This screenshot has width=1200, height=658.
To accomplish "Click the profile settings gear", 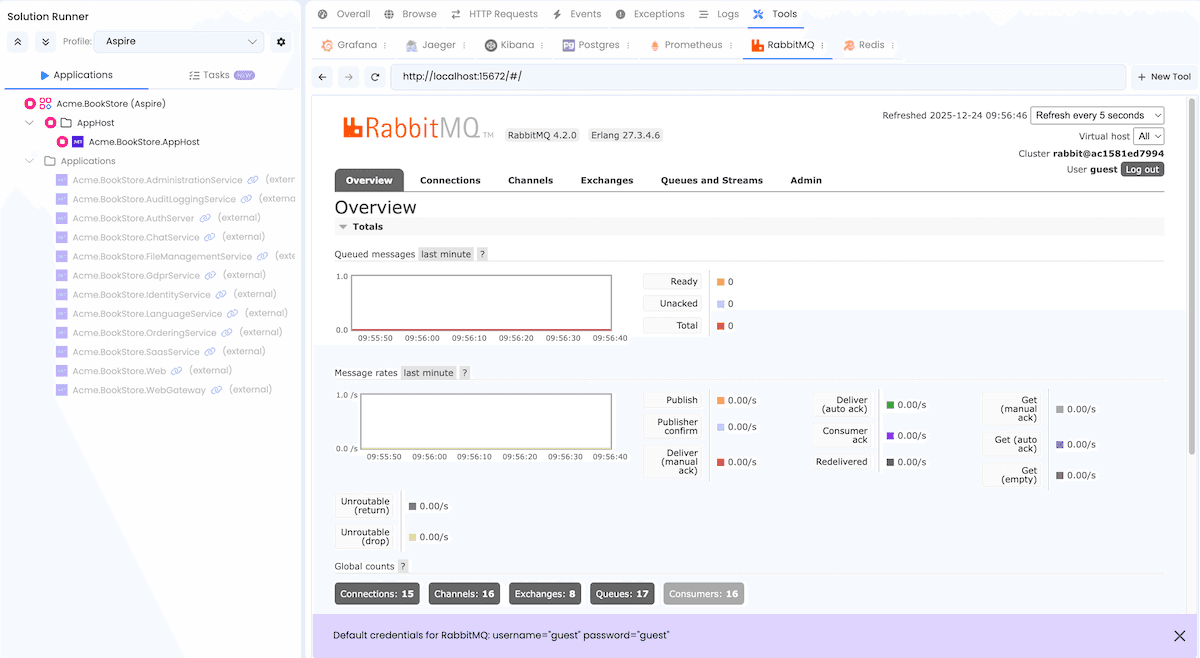I will click(x=280, y=41).
